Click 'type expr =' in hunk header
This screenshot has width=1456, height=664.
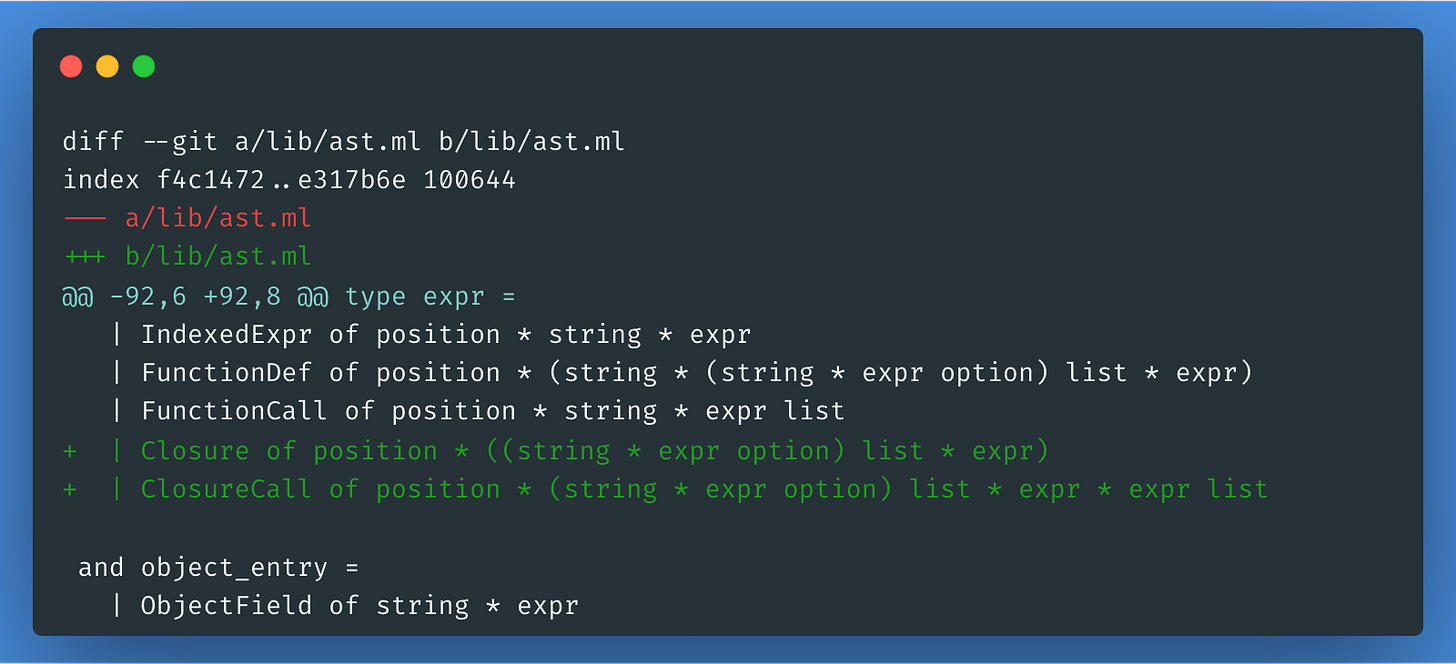[x=430, y=297]
